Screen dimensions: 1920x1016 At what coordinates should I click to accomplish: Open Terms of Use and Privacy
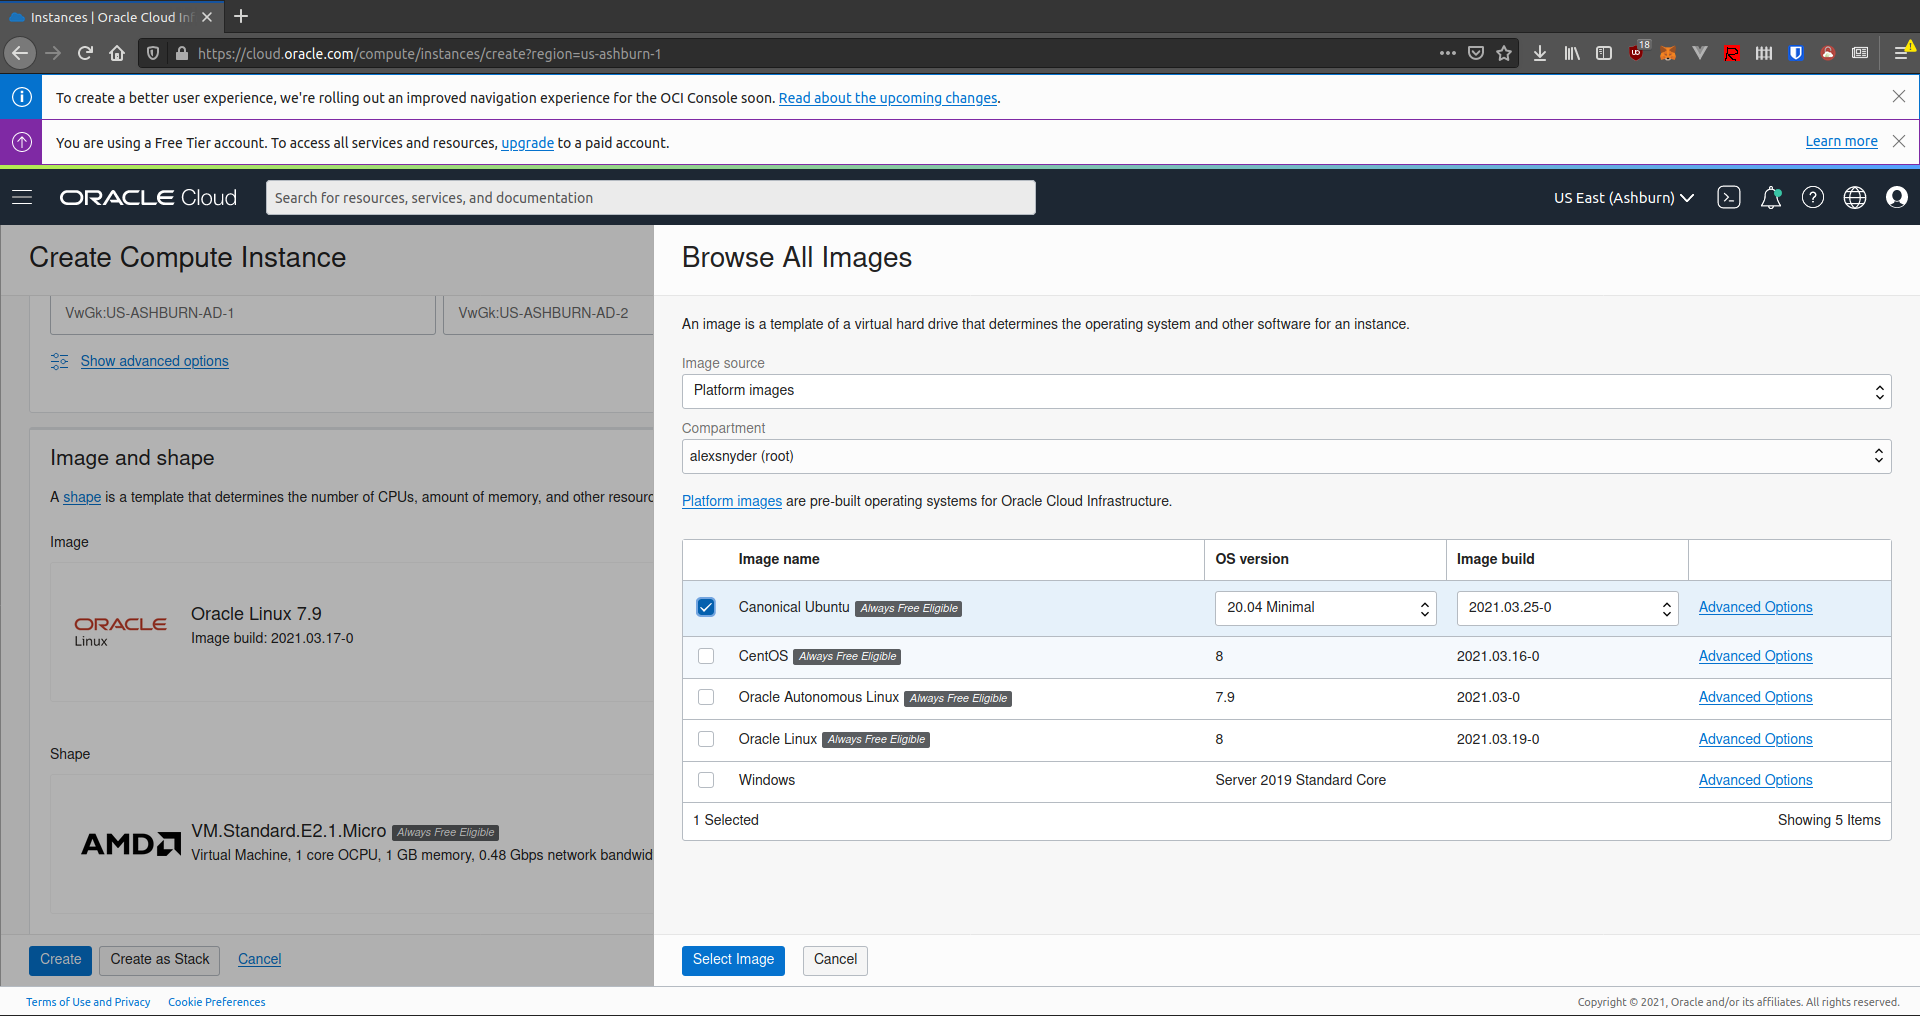click(x=88, y=1002)
